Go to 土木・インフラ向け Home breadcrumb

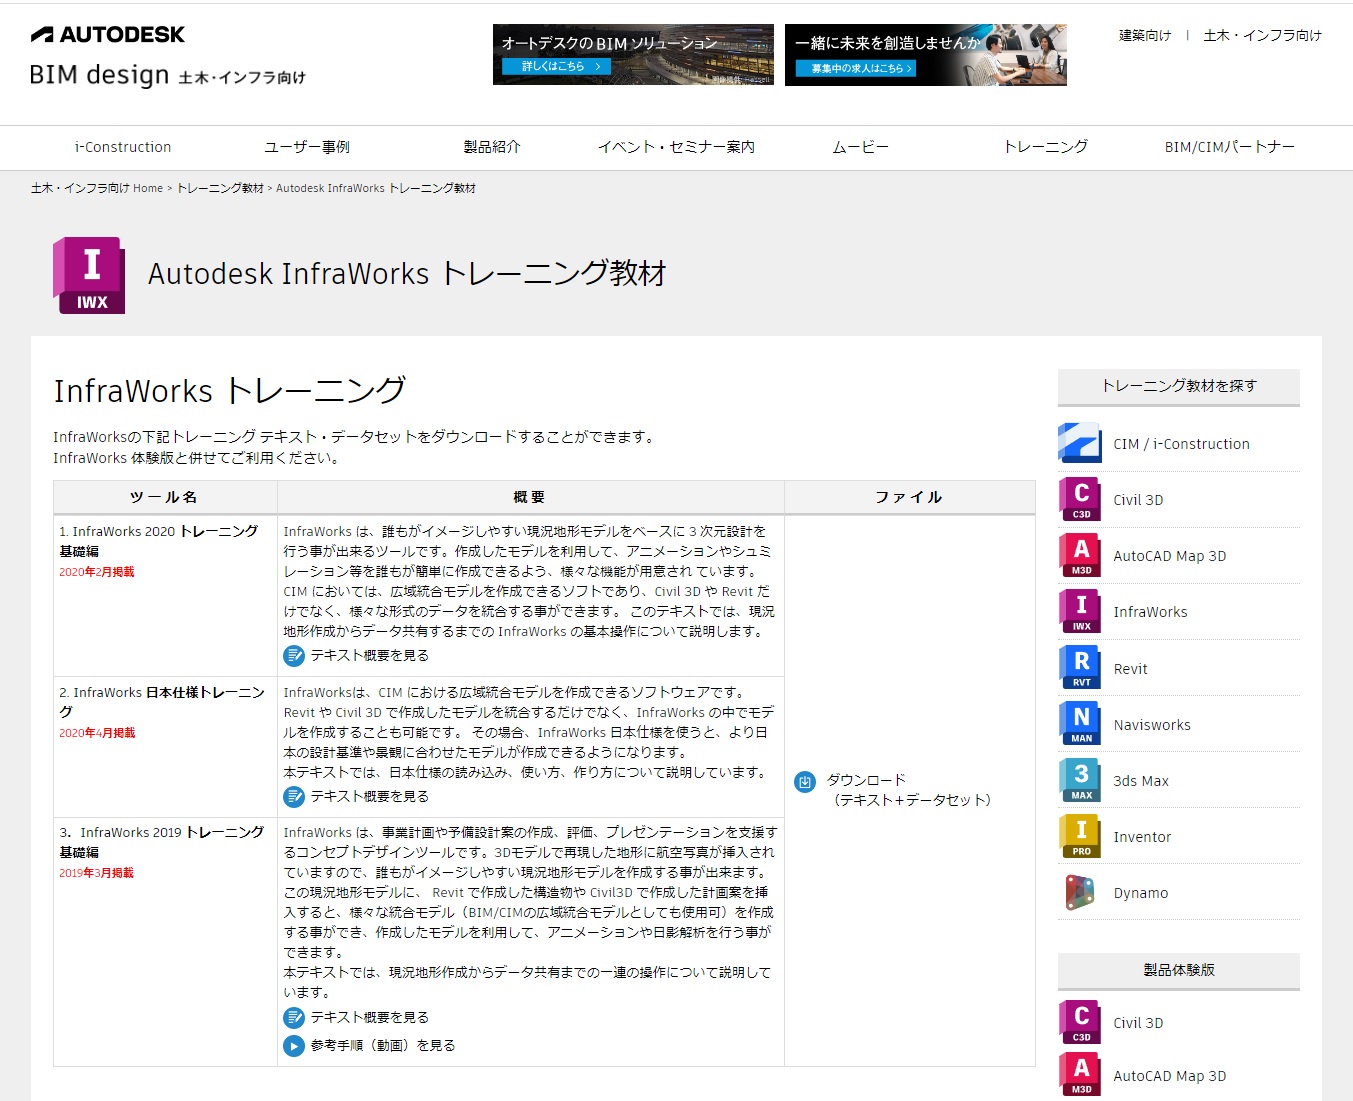tap(96, 188)
